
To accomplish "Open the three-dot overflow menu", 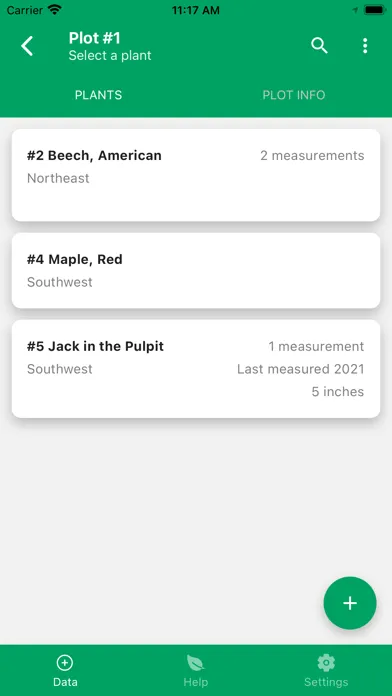I will tap(365, 46).
